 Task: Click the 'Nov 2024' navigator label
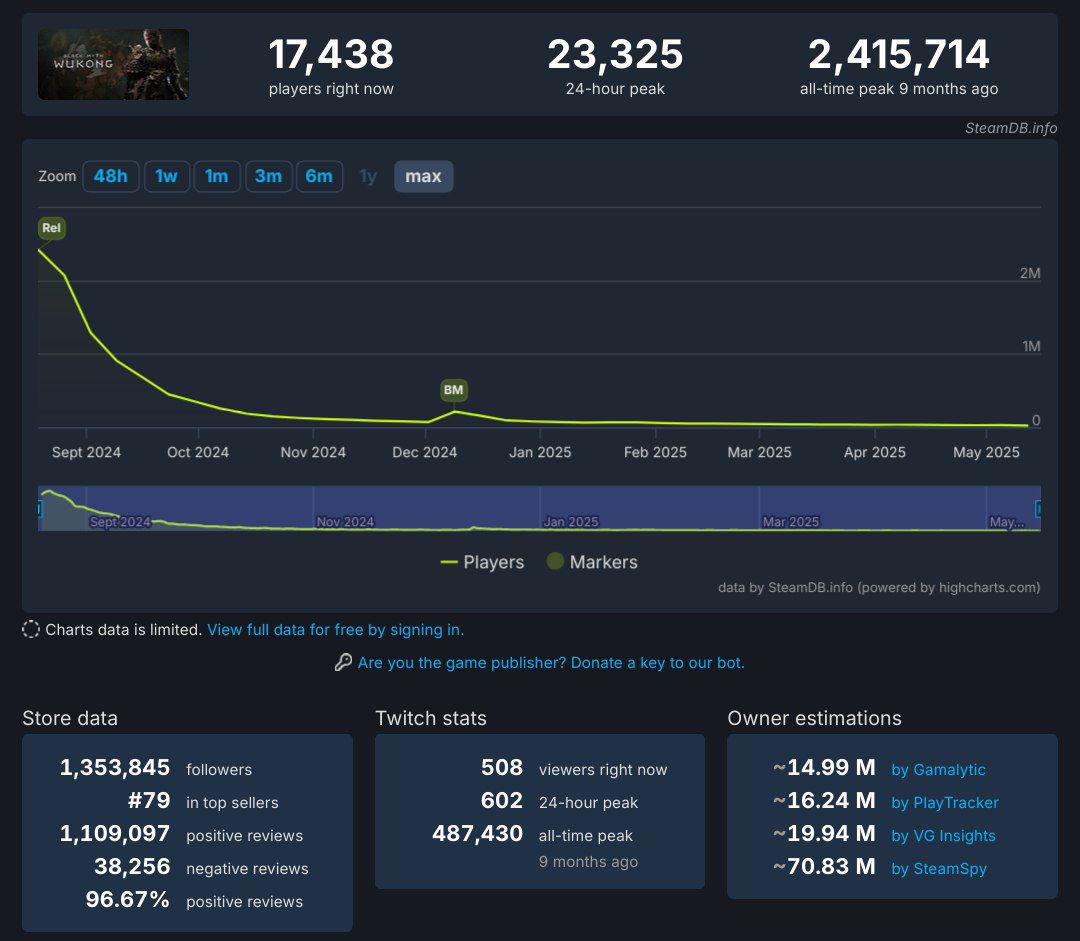point(345,522)
